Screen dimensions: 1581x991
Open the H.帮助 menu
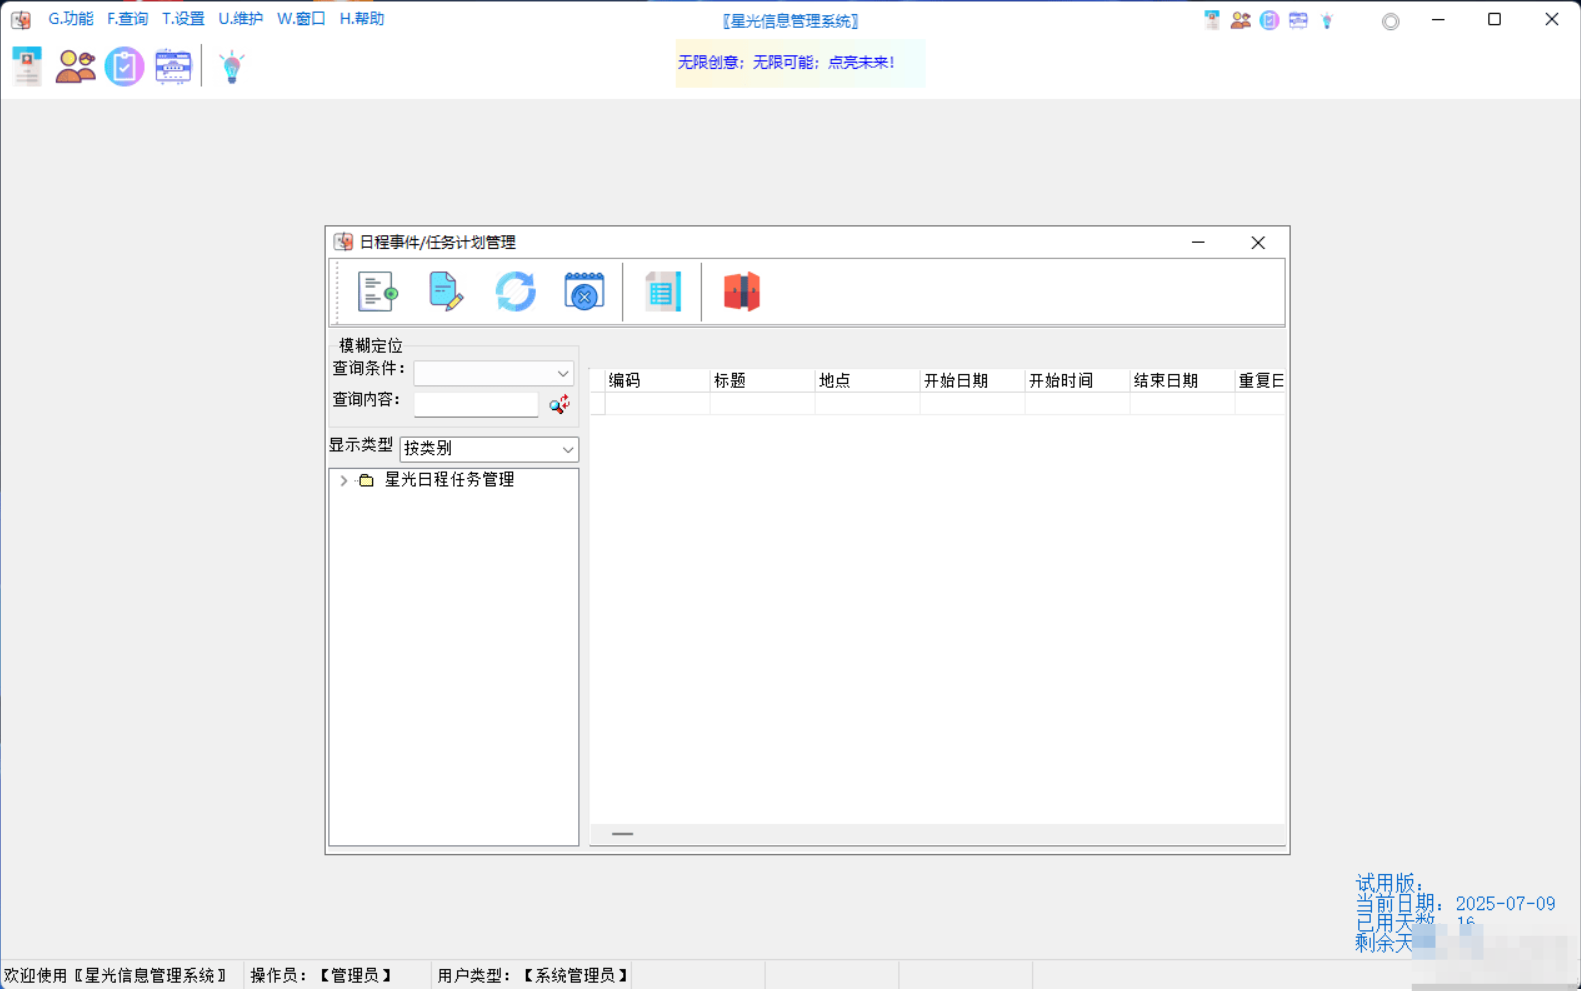click(362, 19)
